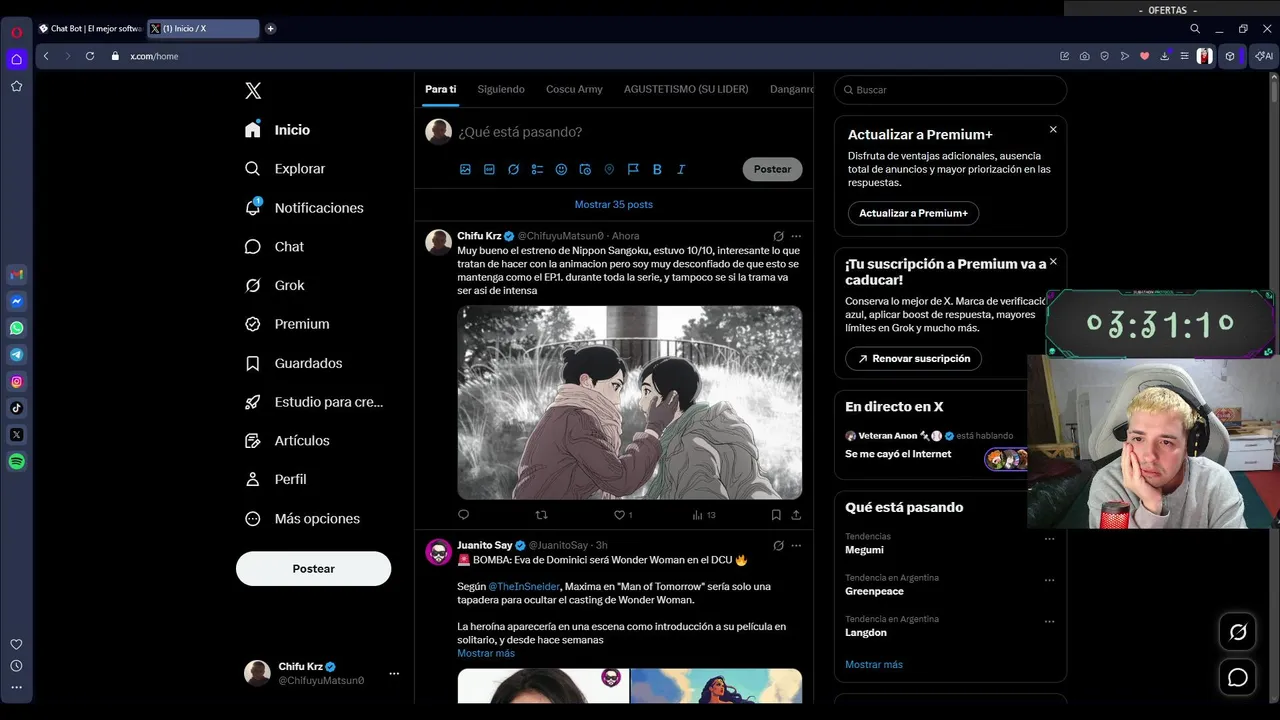Show 35 new posts
Viewport: 1280px width, 720px height.
pyautogui.click(x=614, y=204)
